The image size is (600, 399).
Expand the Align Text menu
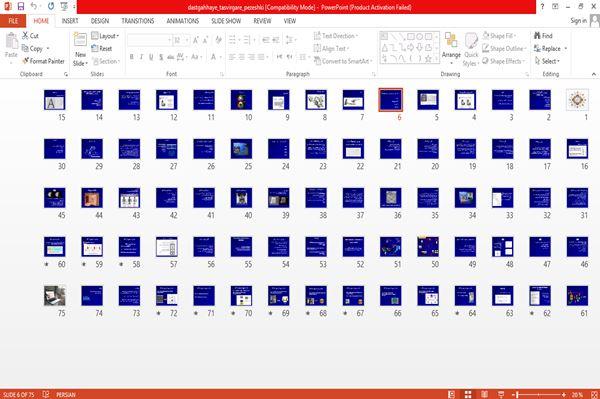[331, 48]
